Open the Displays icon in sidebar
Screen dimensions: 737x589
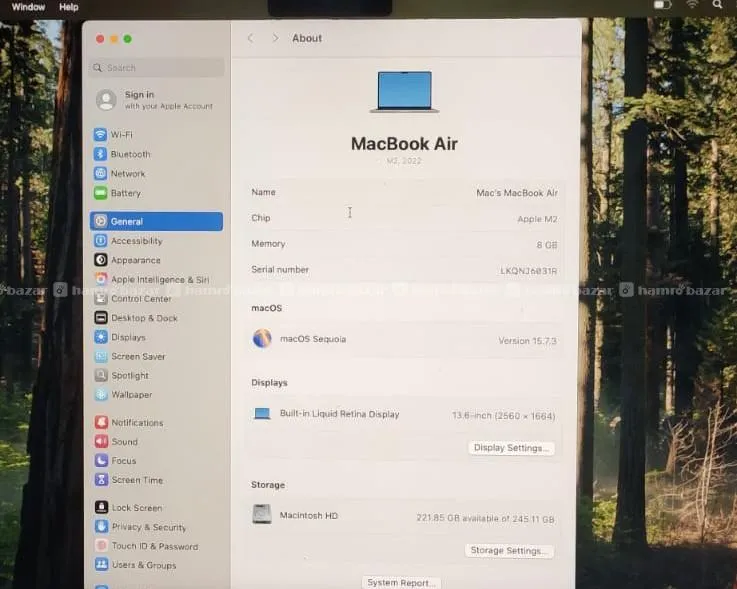point(101,337)
